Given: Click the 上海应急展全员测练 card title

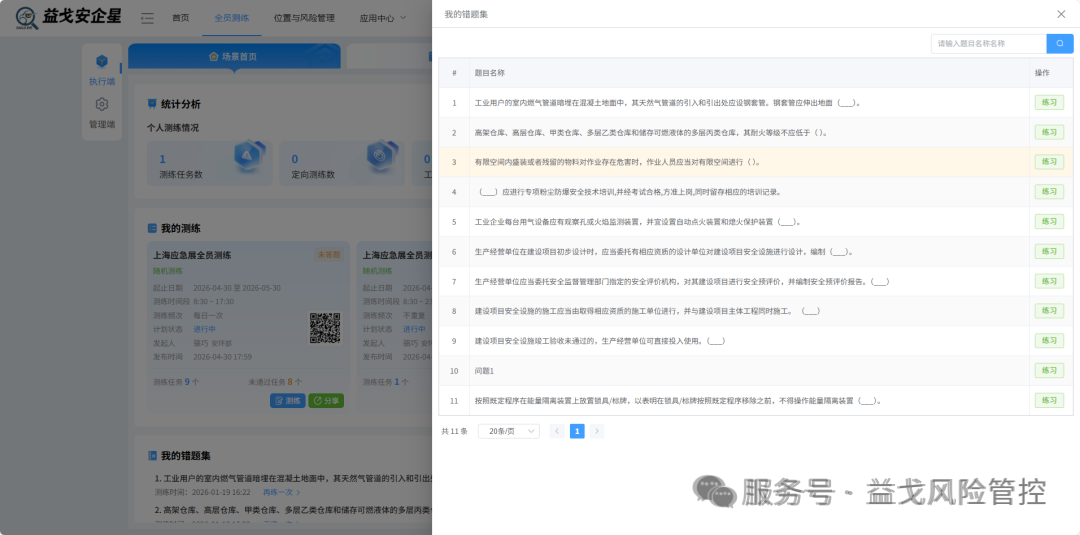Looking at the screenshot, I should click(192, 255).
